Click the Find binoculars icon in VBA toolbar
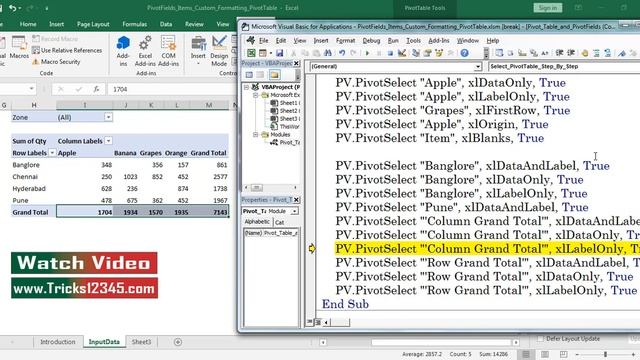Screen dimensions: 640x360 328,53
